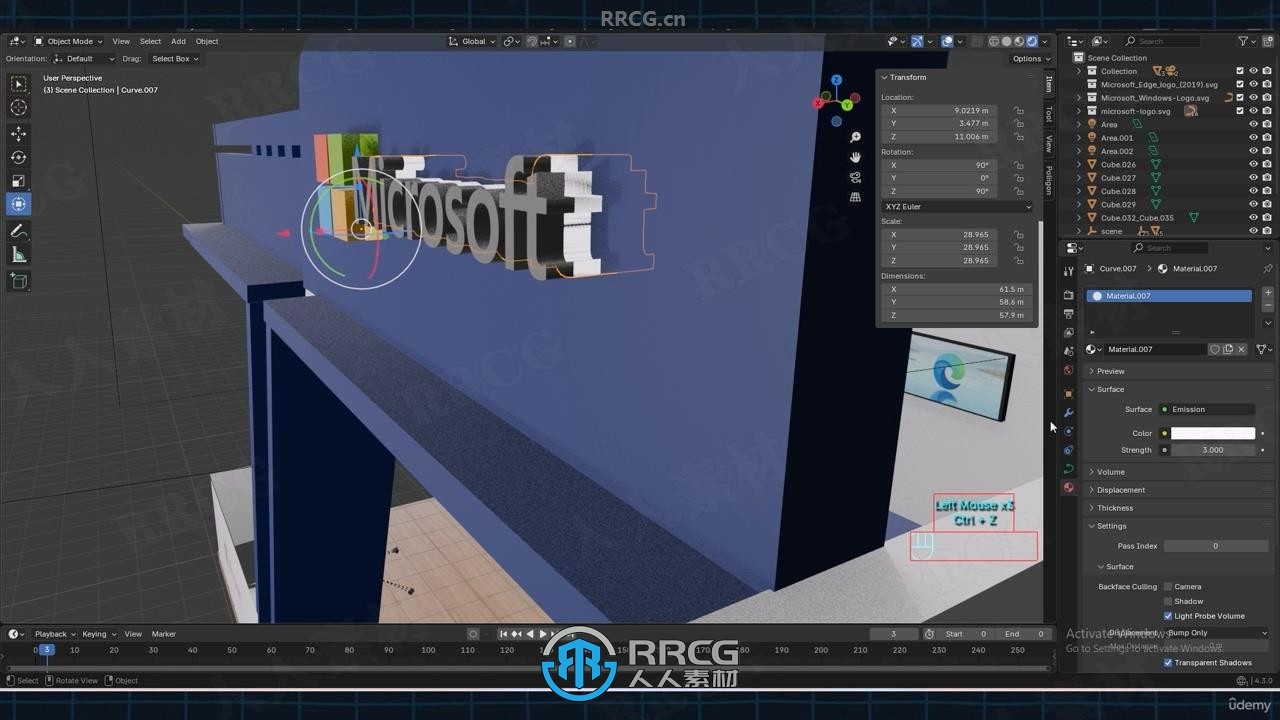Select the Rotate tool

pyautogui.click(x=18, y=157)
